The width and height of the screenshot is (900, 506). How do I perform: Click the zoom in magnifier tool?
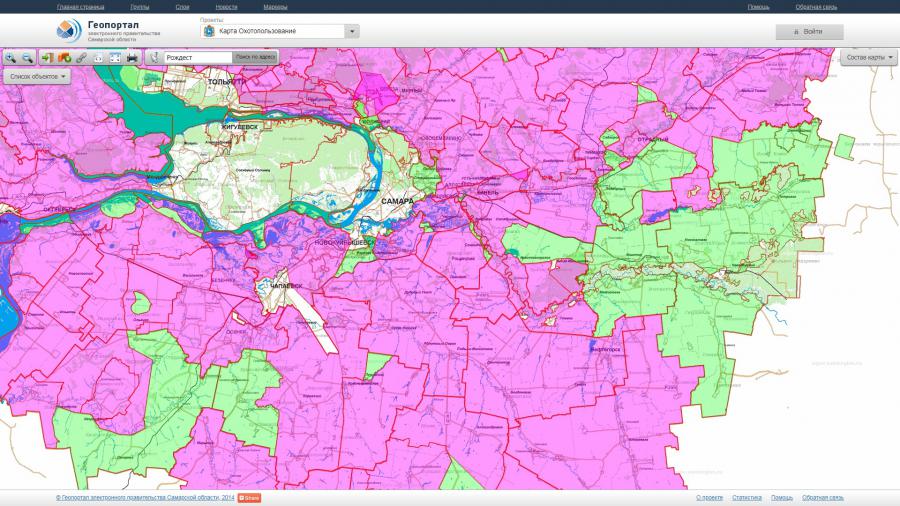tap(11, 58)
